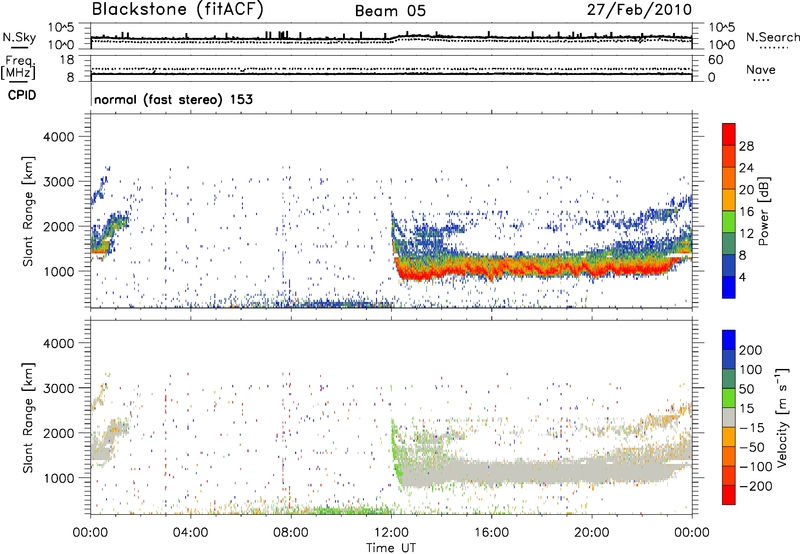Click the '08:00' time tick label
Image resolution: width=800 pixels, height=554 pixels.
point(291,533)
